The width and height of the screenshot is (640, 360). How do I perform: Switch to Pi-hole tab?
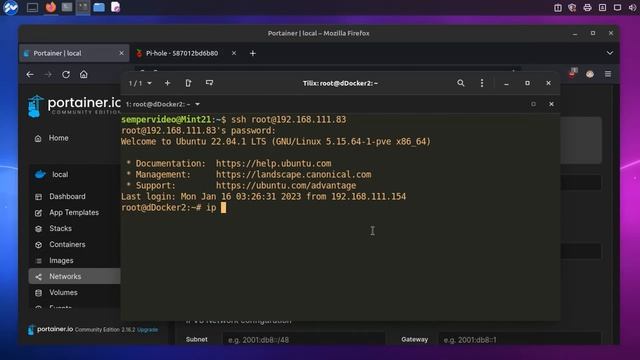click(x=182, y=53)
